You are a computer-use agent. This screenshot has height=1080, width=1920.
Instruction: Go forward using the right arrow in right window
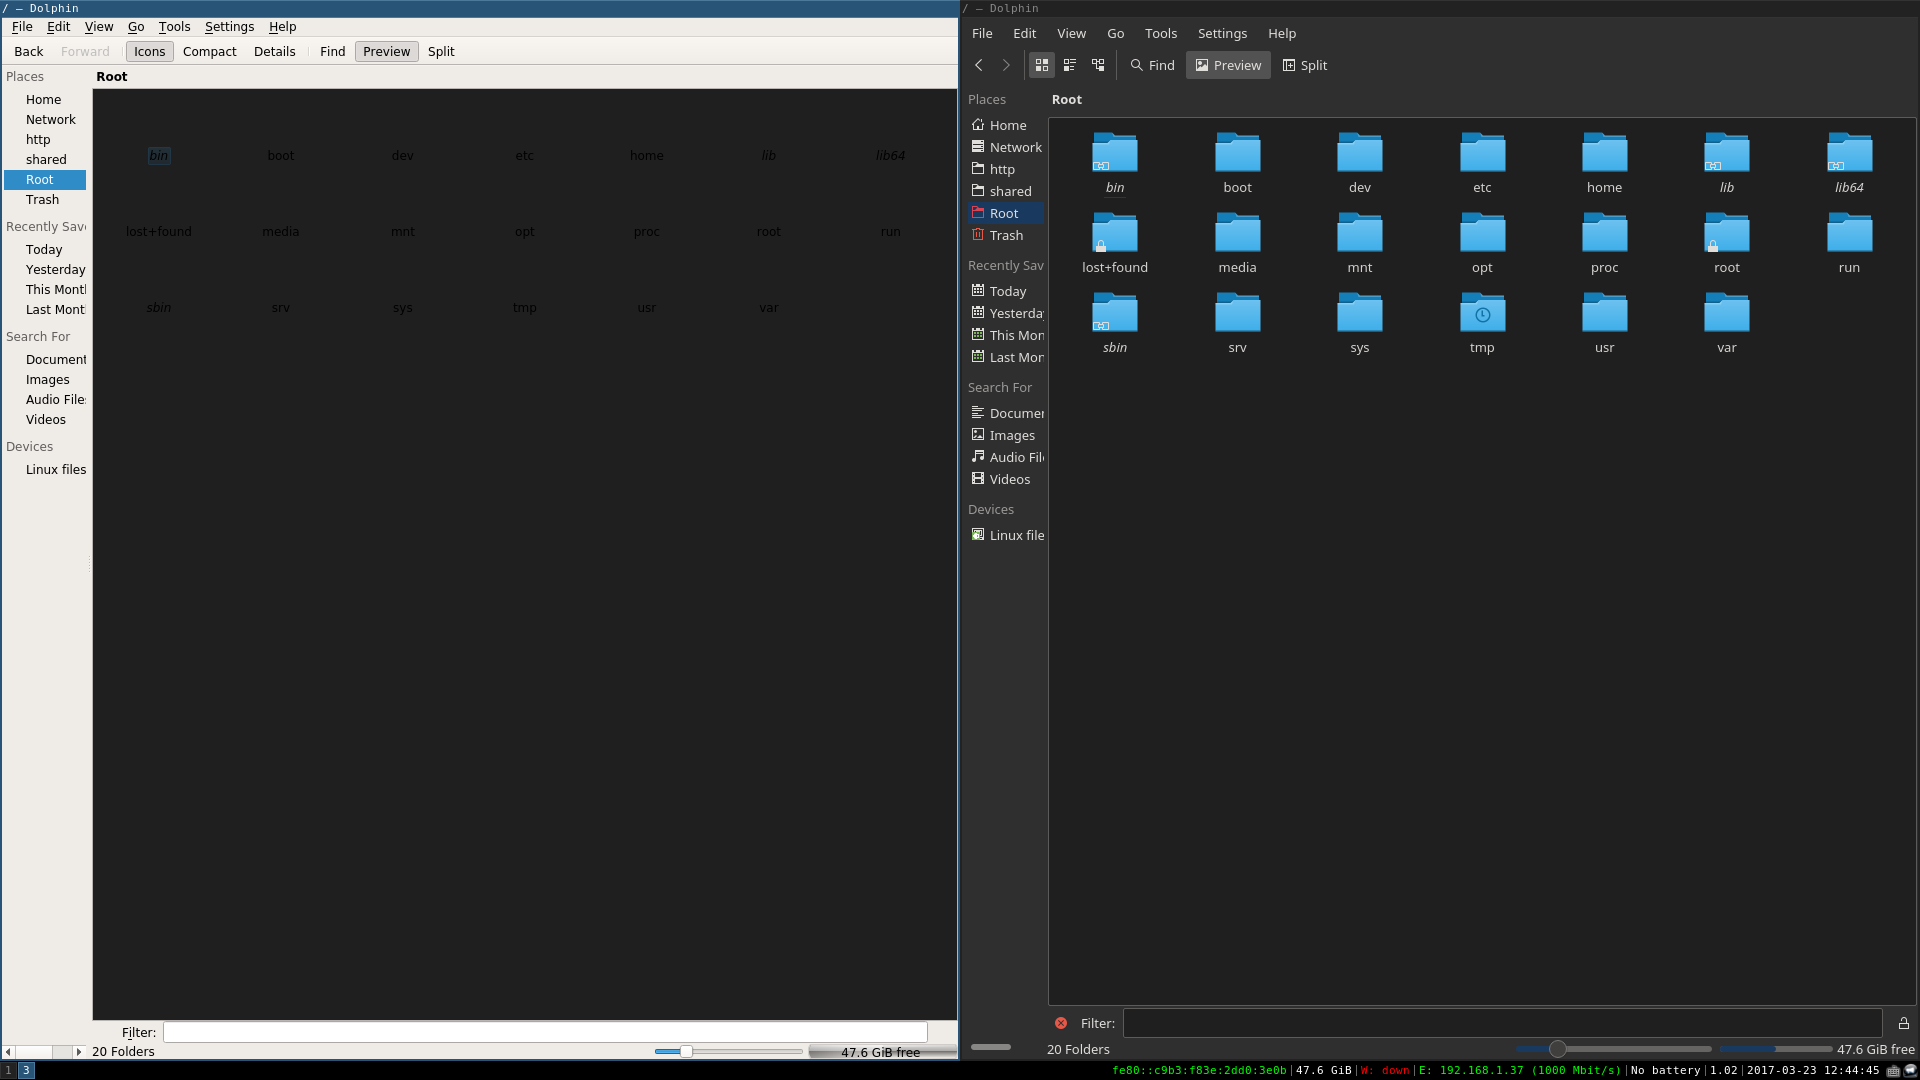[1006, 65]
